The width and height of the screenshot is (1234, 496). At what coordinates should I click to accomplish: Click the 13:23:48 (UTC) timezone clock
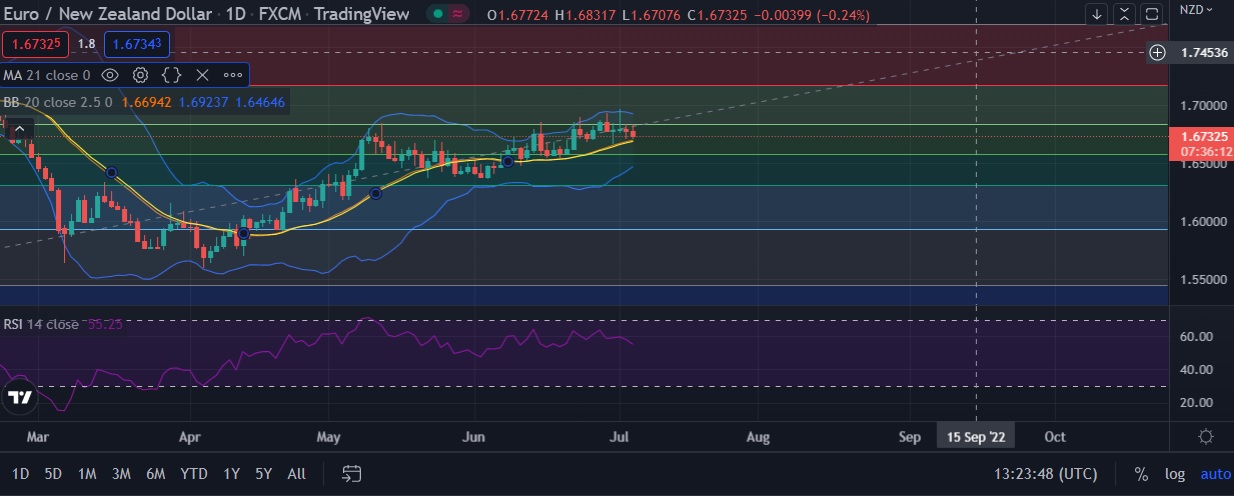pos(1045,474)
